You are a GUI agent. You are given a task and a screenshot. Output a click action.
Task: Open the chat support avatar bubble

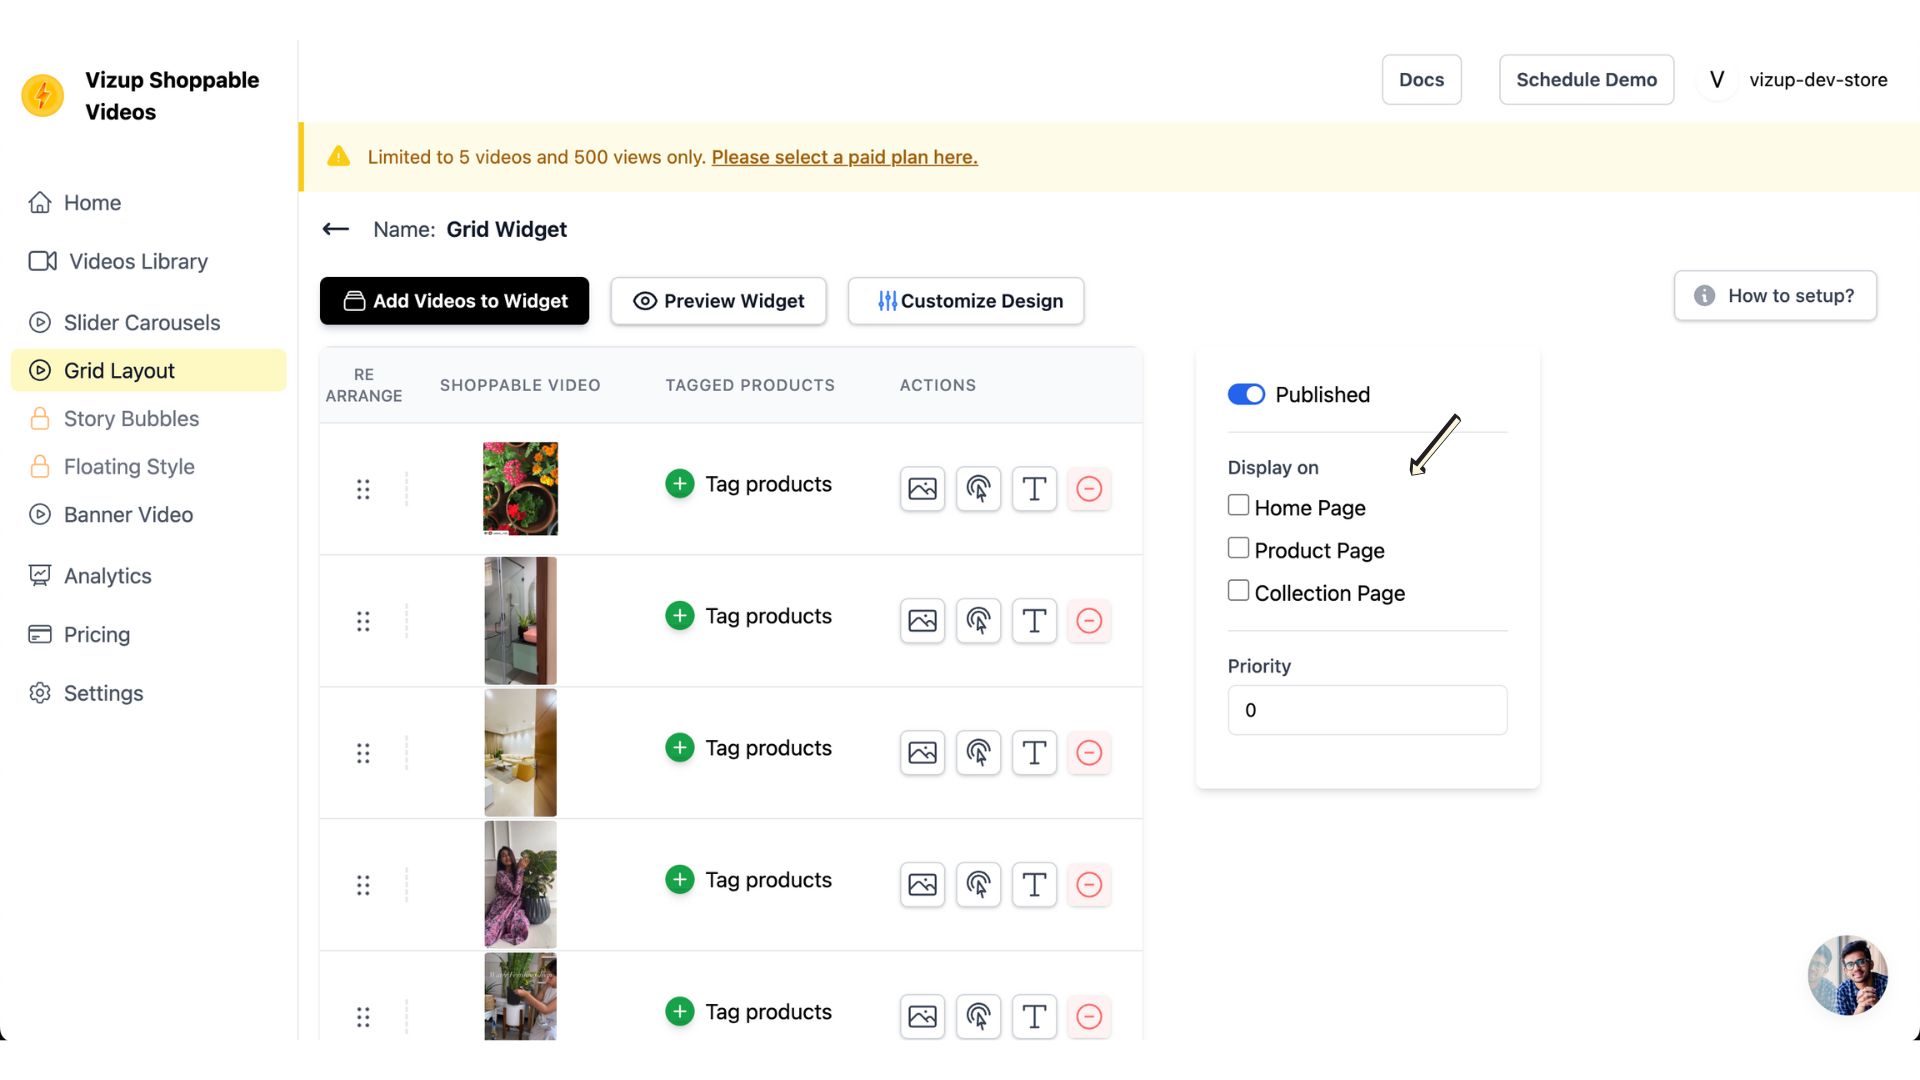click(x=1847, y=975)
